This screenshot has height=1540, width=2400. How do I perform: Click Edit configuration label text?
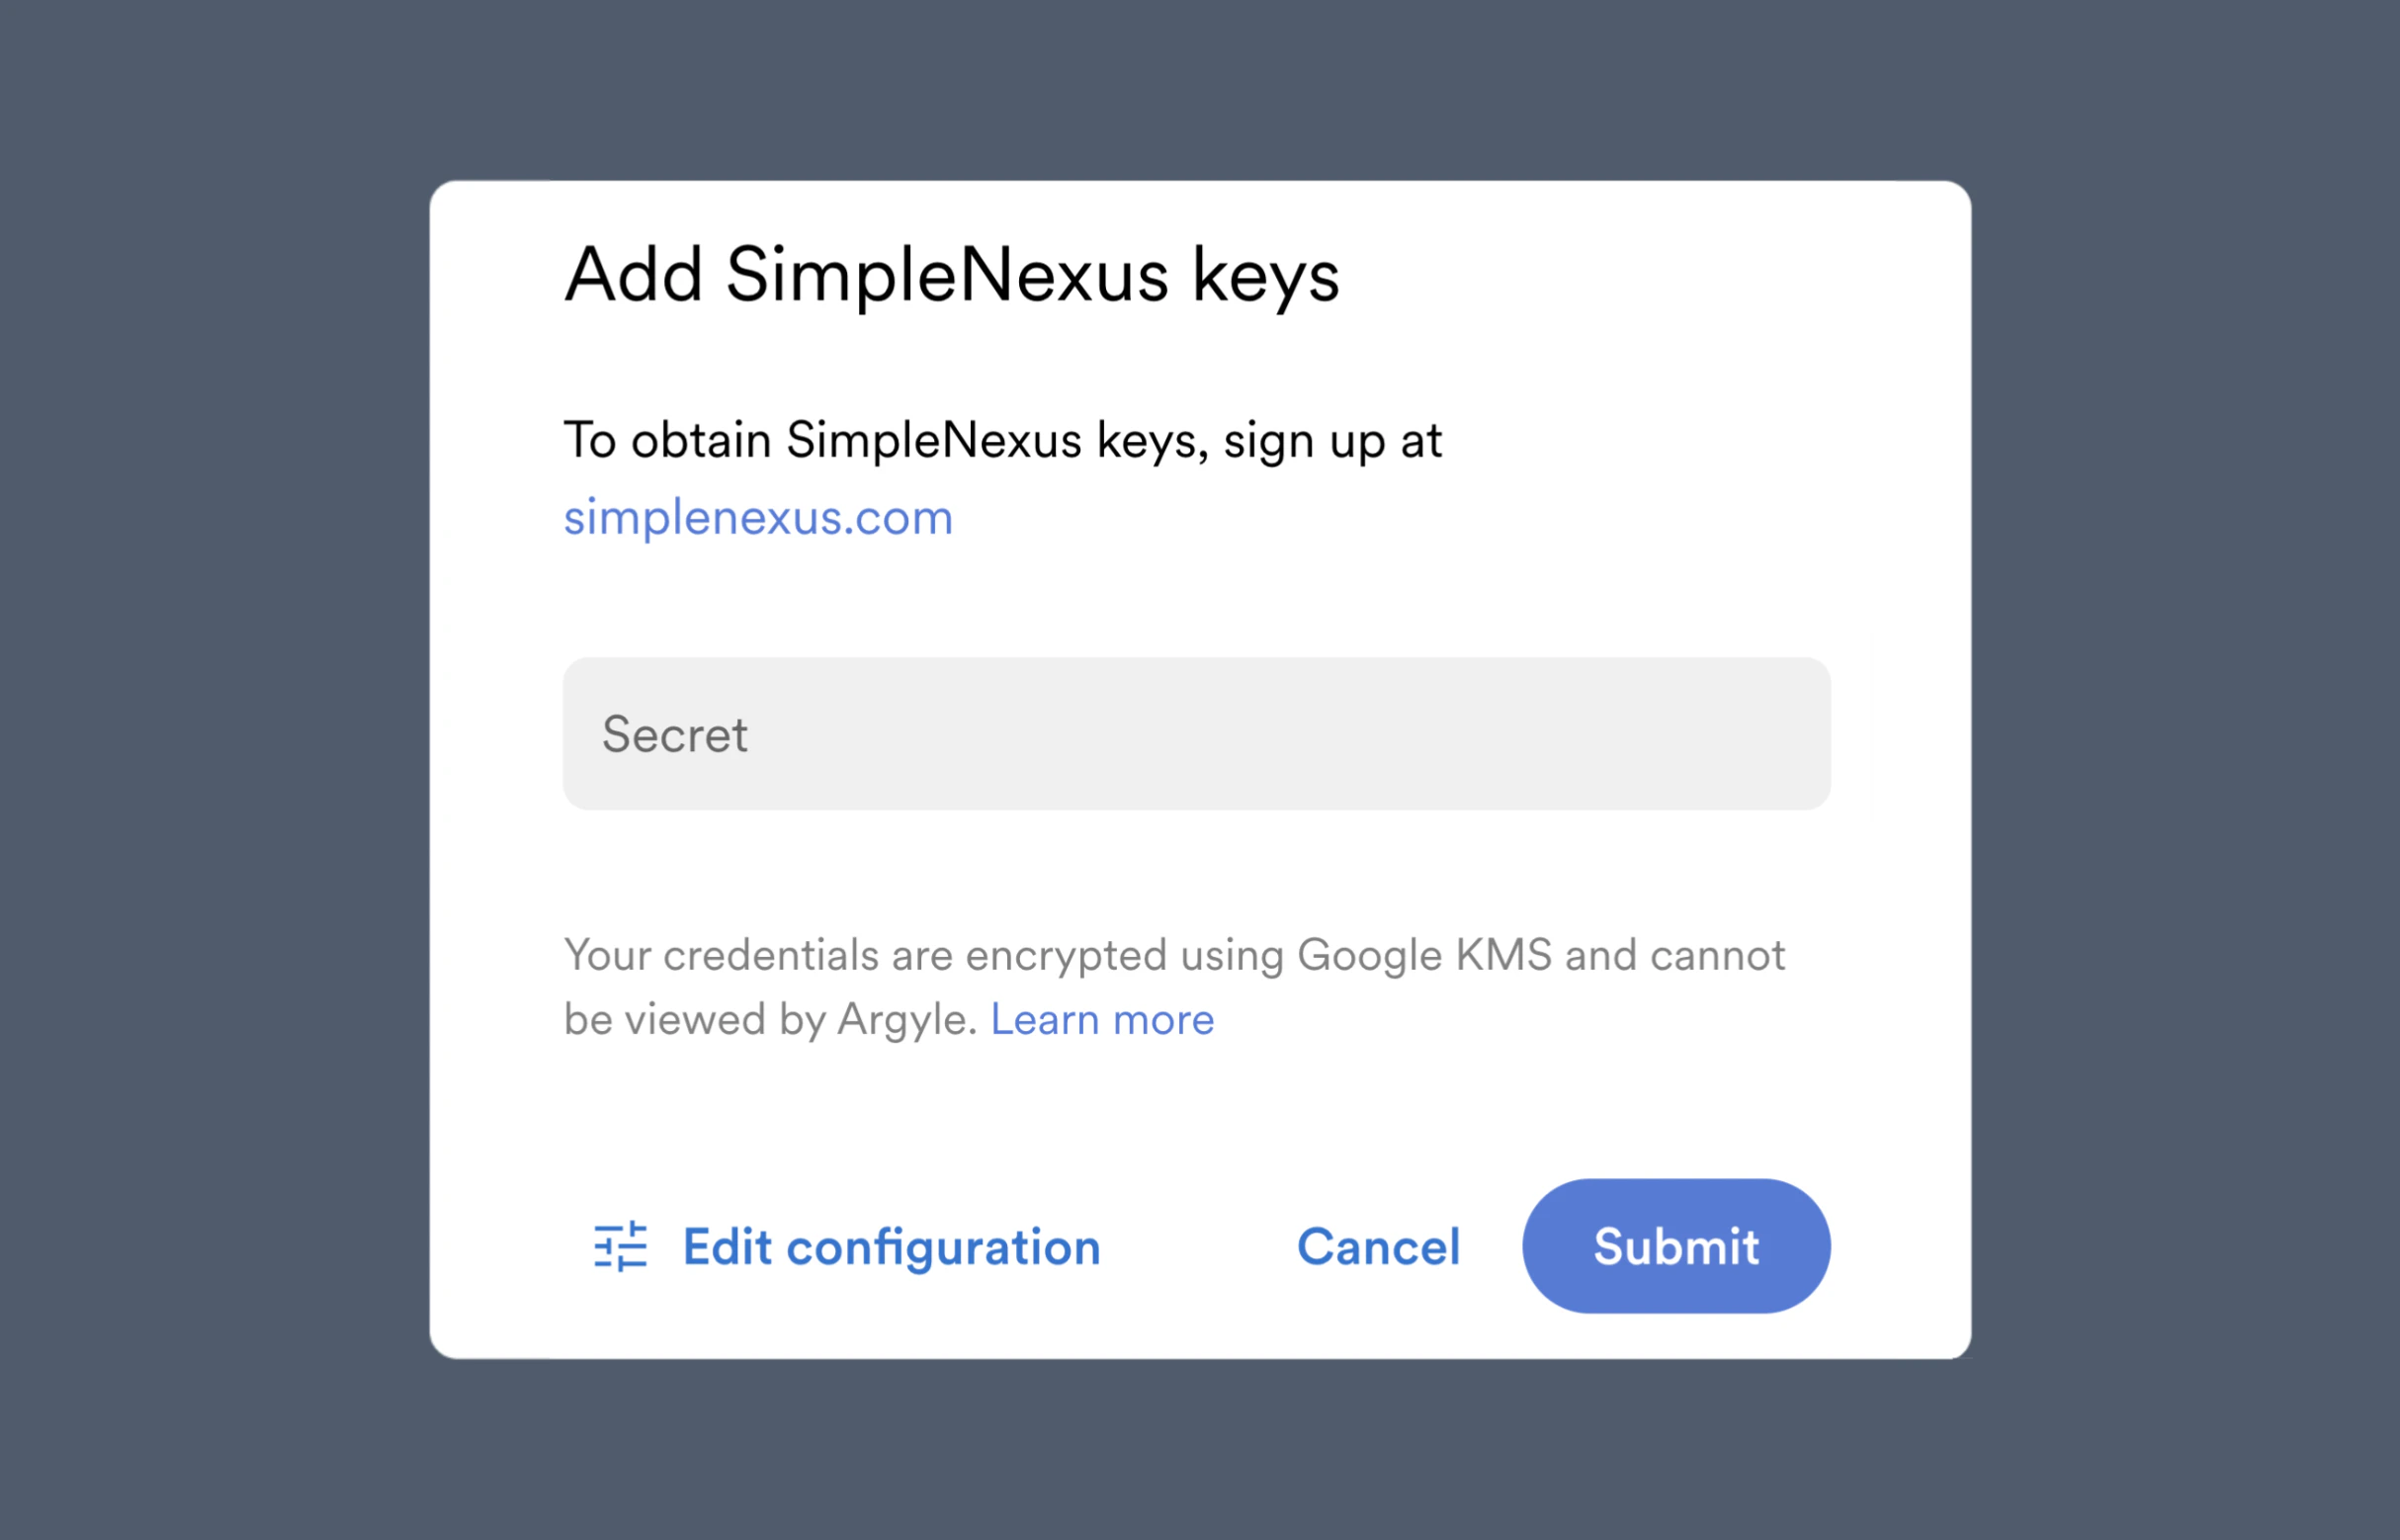tap(890, 1246)
